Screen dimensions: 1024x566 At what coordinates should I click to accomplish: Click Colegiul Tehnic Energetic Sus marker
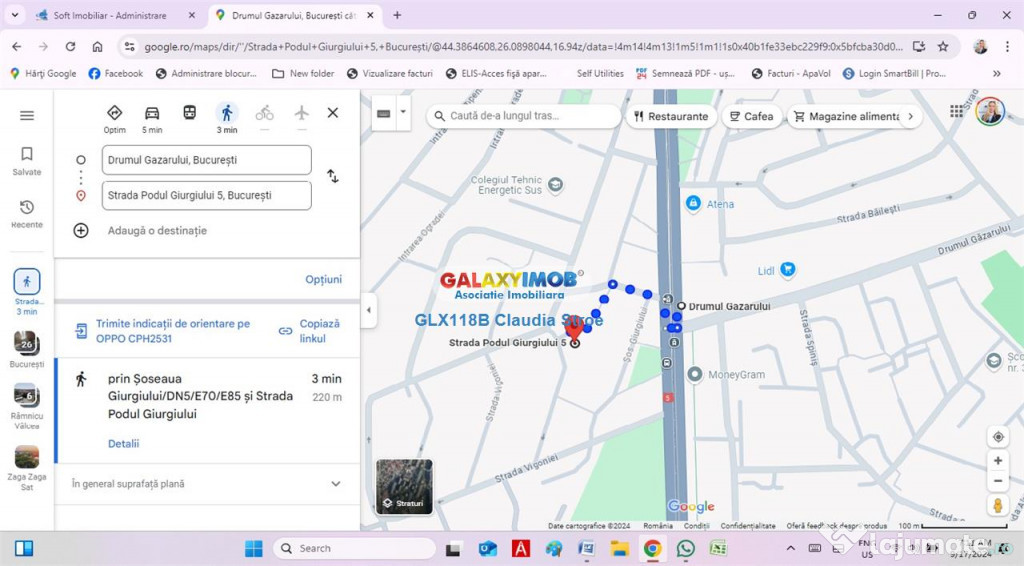(x=555, y=185)
